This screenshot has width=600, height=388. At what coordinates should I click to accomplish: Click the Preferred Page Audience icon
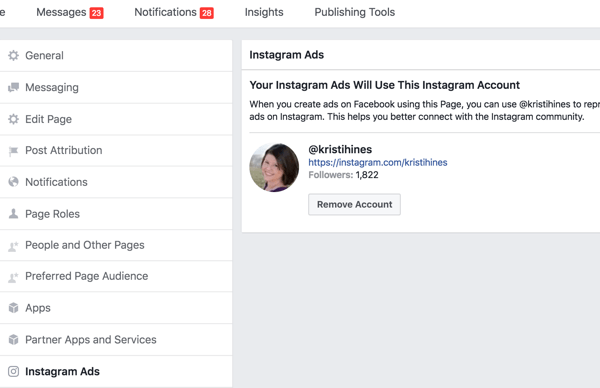coord(13,277)
